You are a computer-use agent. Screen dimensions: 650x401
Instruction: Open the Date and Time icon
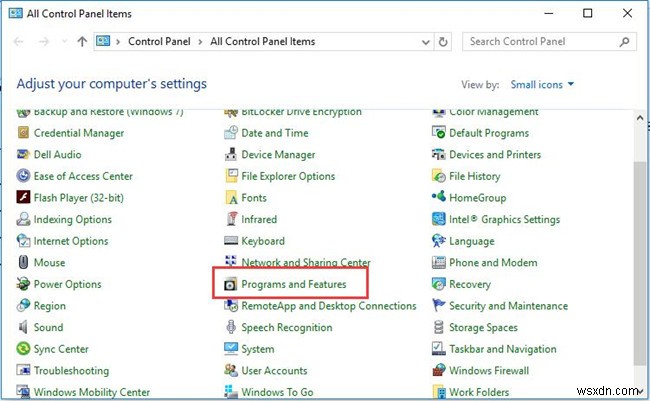pyautogui.click(x=231, y=133)
